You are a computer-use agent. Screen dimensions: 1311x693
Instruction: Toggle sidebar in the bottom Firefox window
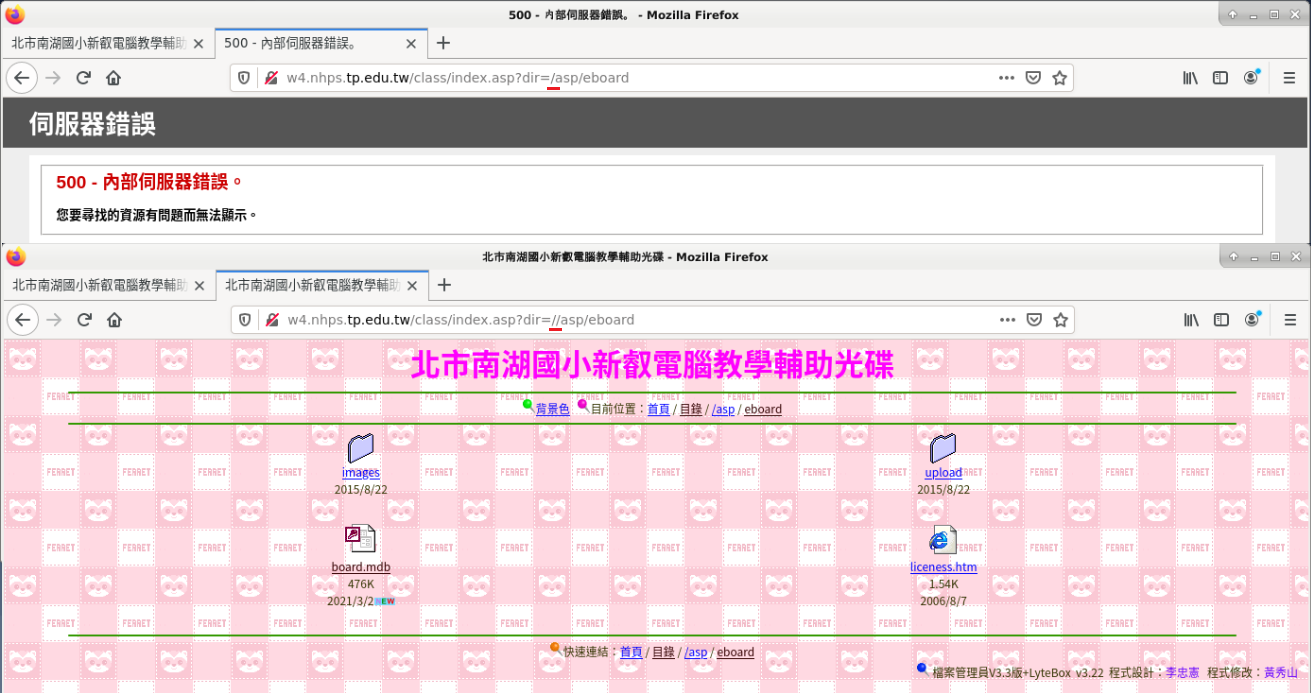[x=1221, y=320]
